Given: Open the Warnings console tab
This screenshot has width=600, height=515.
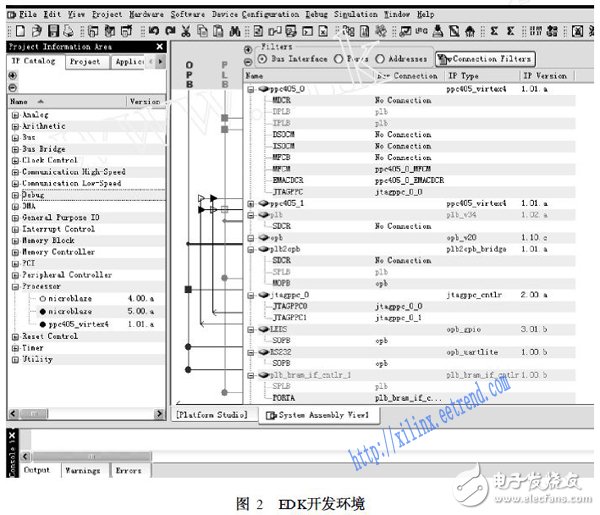Looking at the screenshot, I should tap(82, 470).
